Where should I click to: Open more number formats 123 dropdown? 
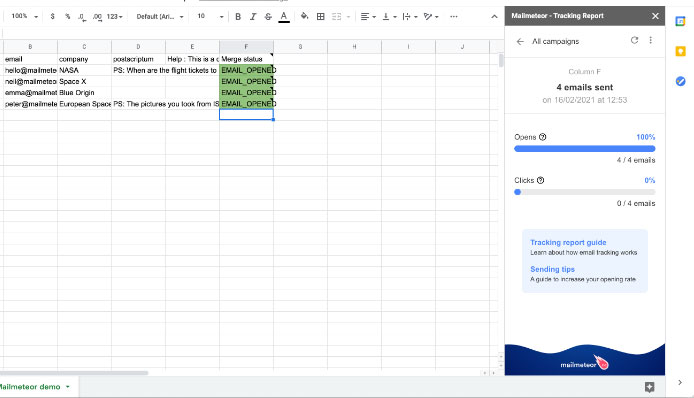pyautogui.click(x=114, y=16)
